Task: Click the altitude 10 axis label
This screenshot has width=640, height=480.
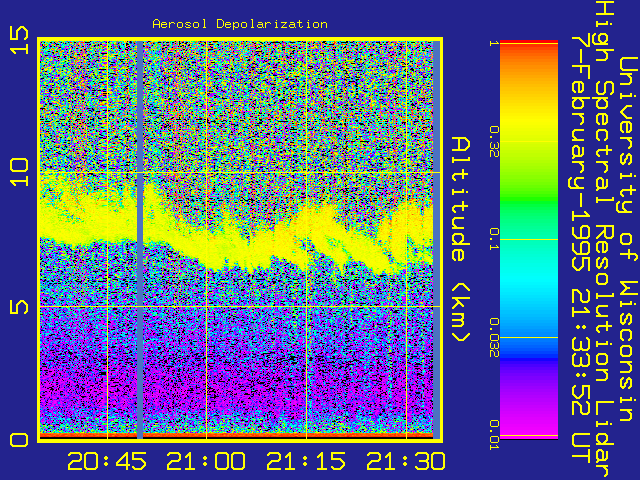Action: click(20, 173)
